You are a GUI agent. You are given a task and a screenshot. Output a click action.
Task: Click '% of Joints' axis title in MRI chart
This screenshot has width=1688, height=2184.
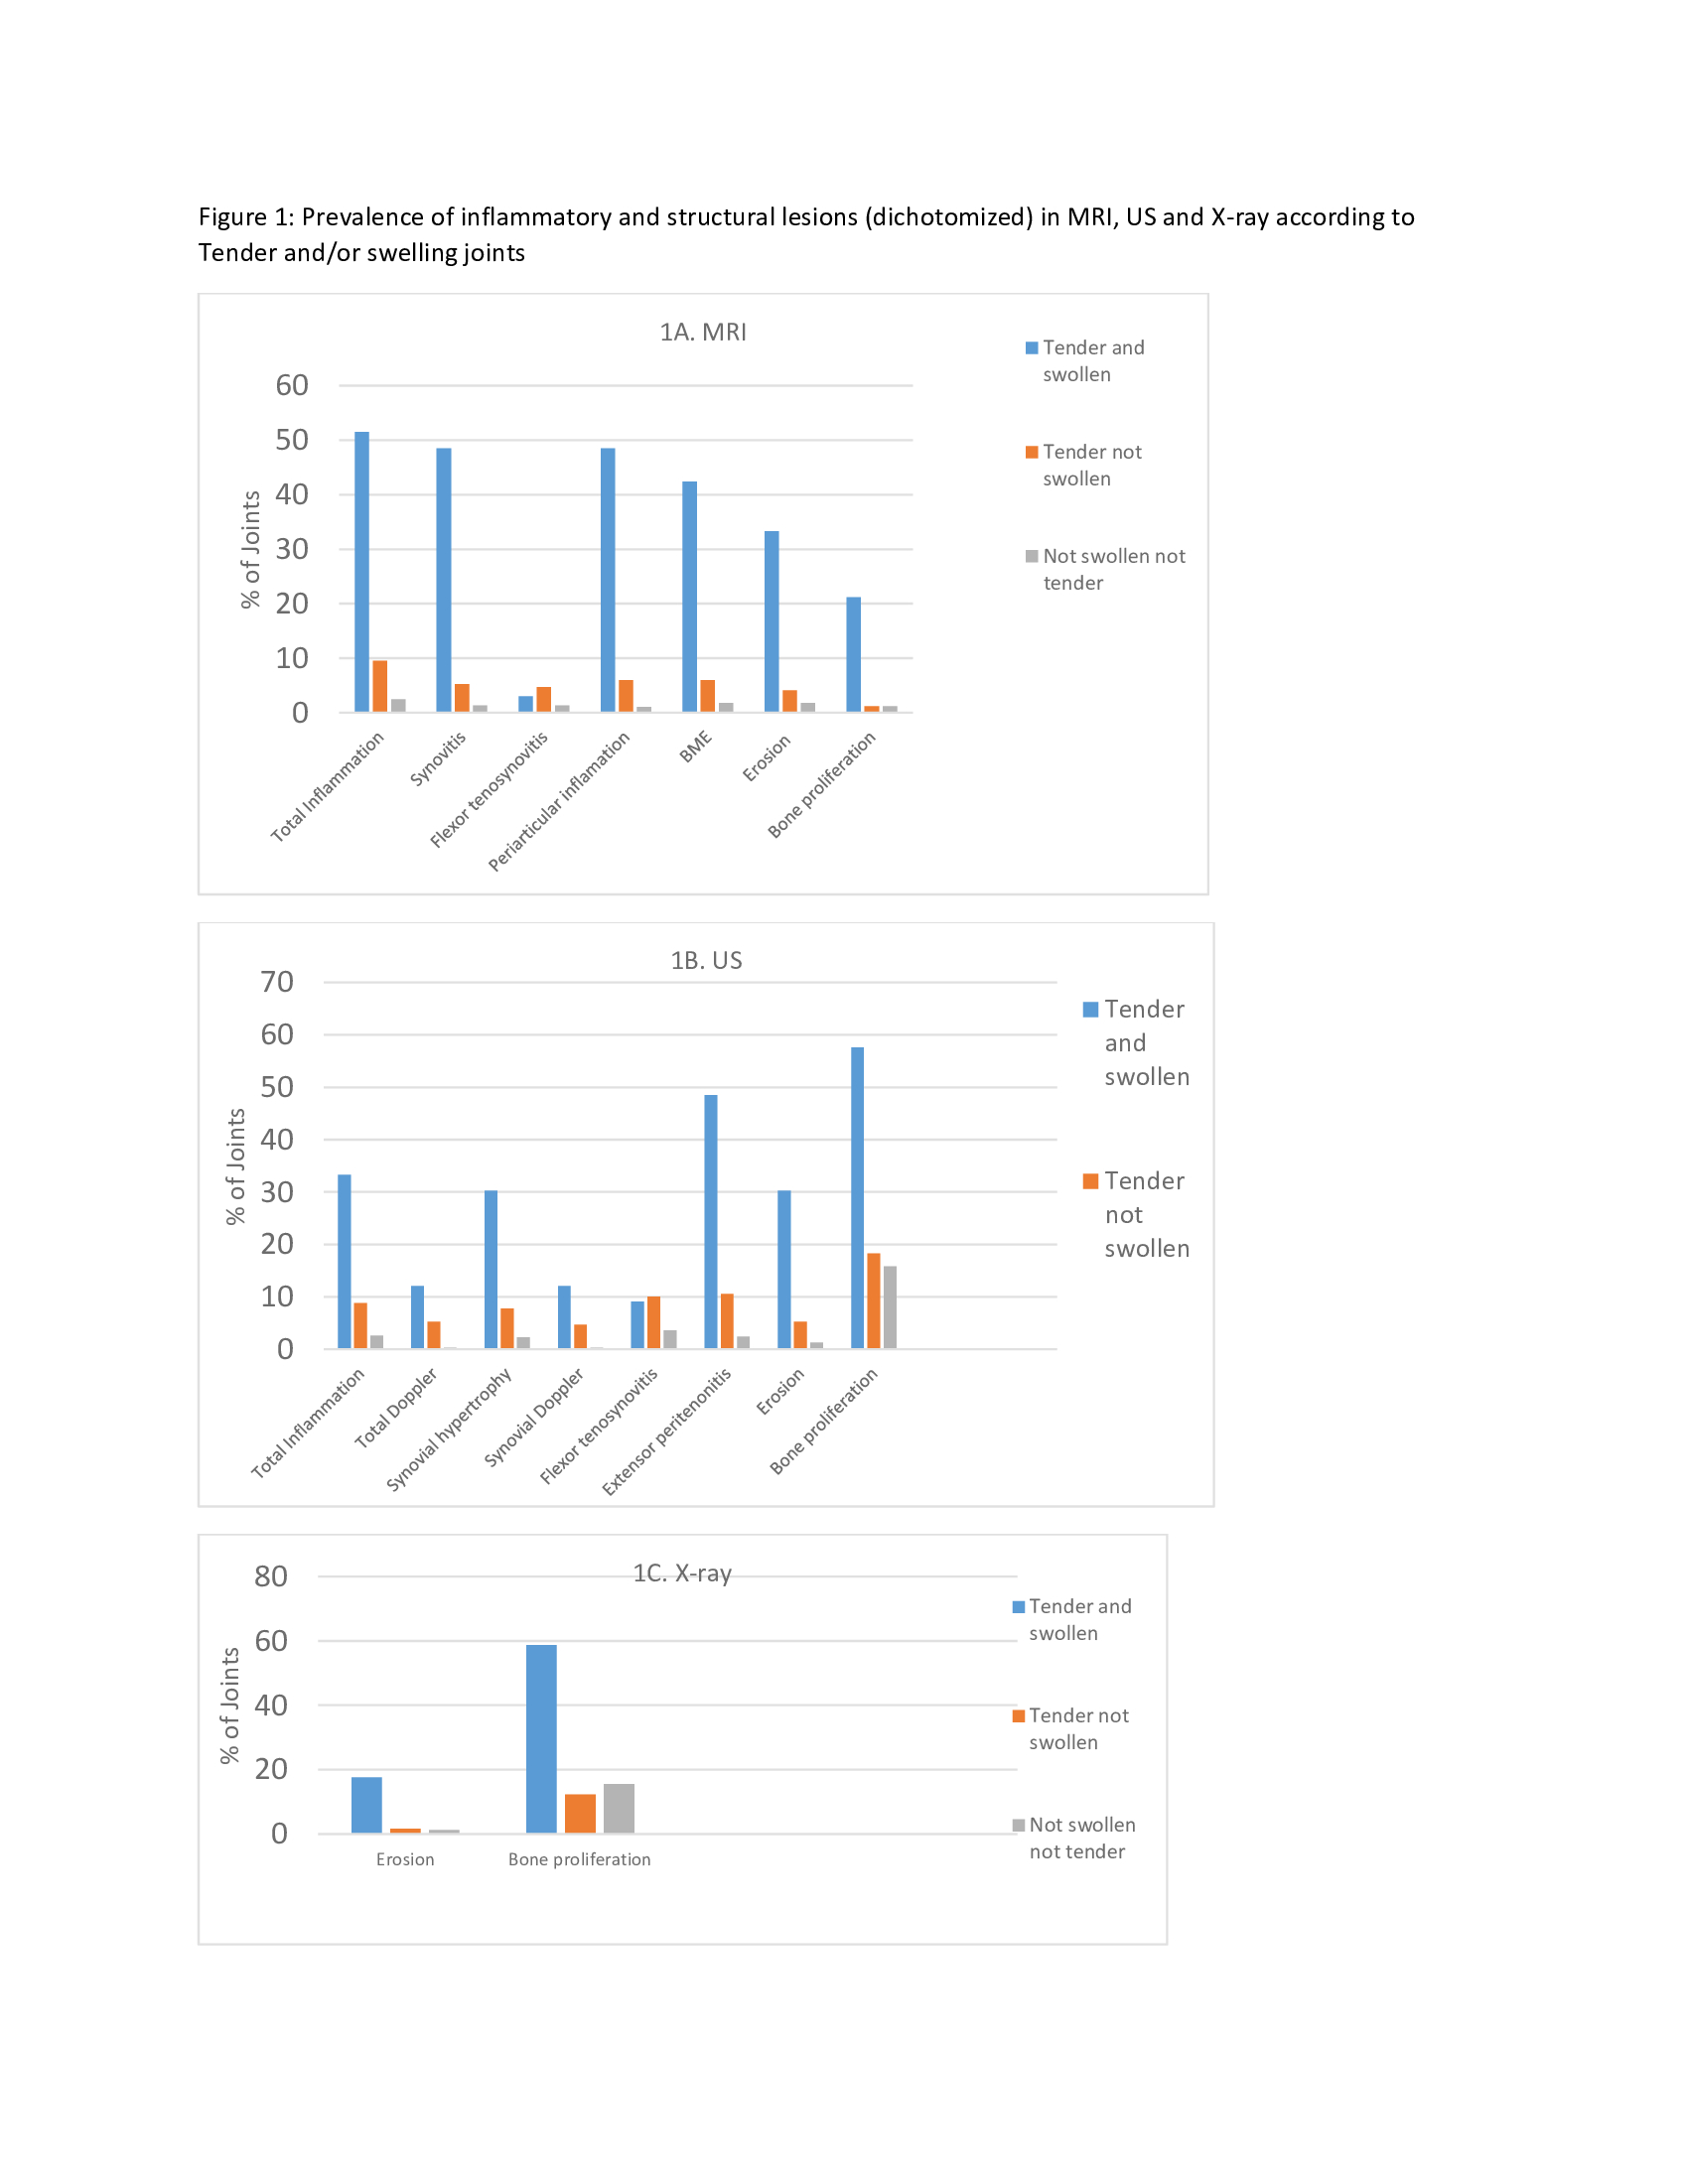click(250, 549)
